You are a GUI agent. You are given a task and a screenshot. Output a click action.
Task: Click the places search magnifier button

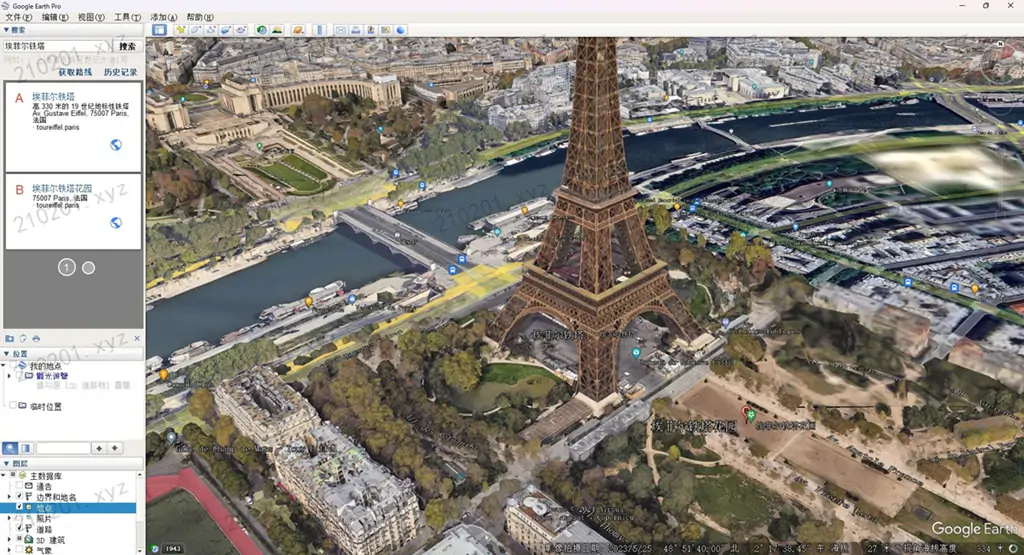pyautogui.click(x=10, y=448)
